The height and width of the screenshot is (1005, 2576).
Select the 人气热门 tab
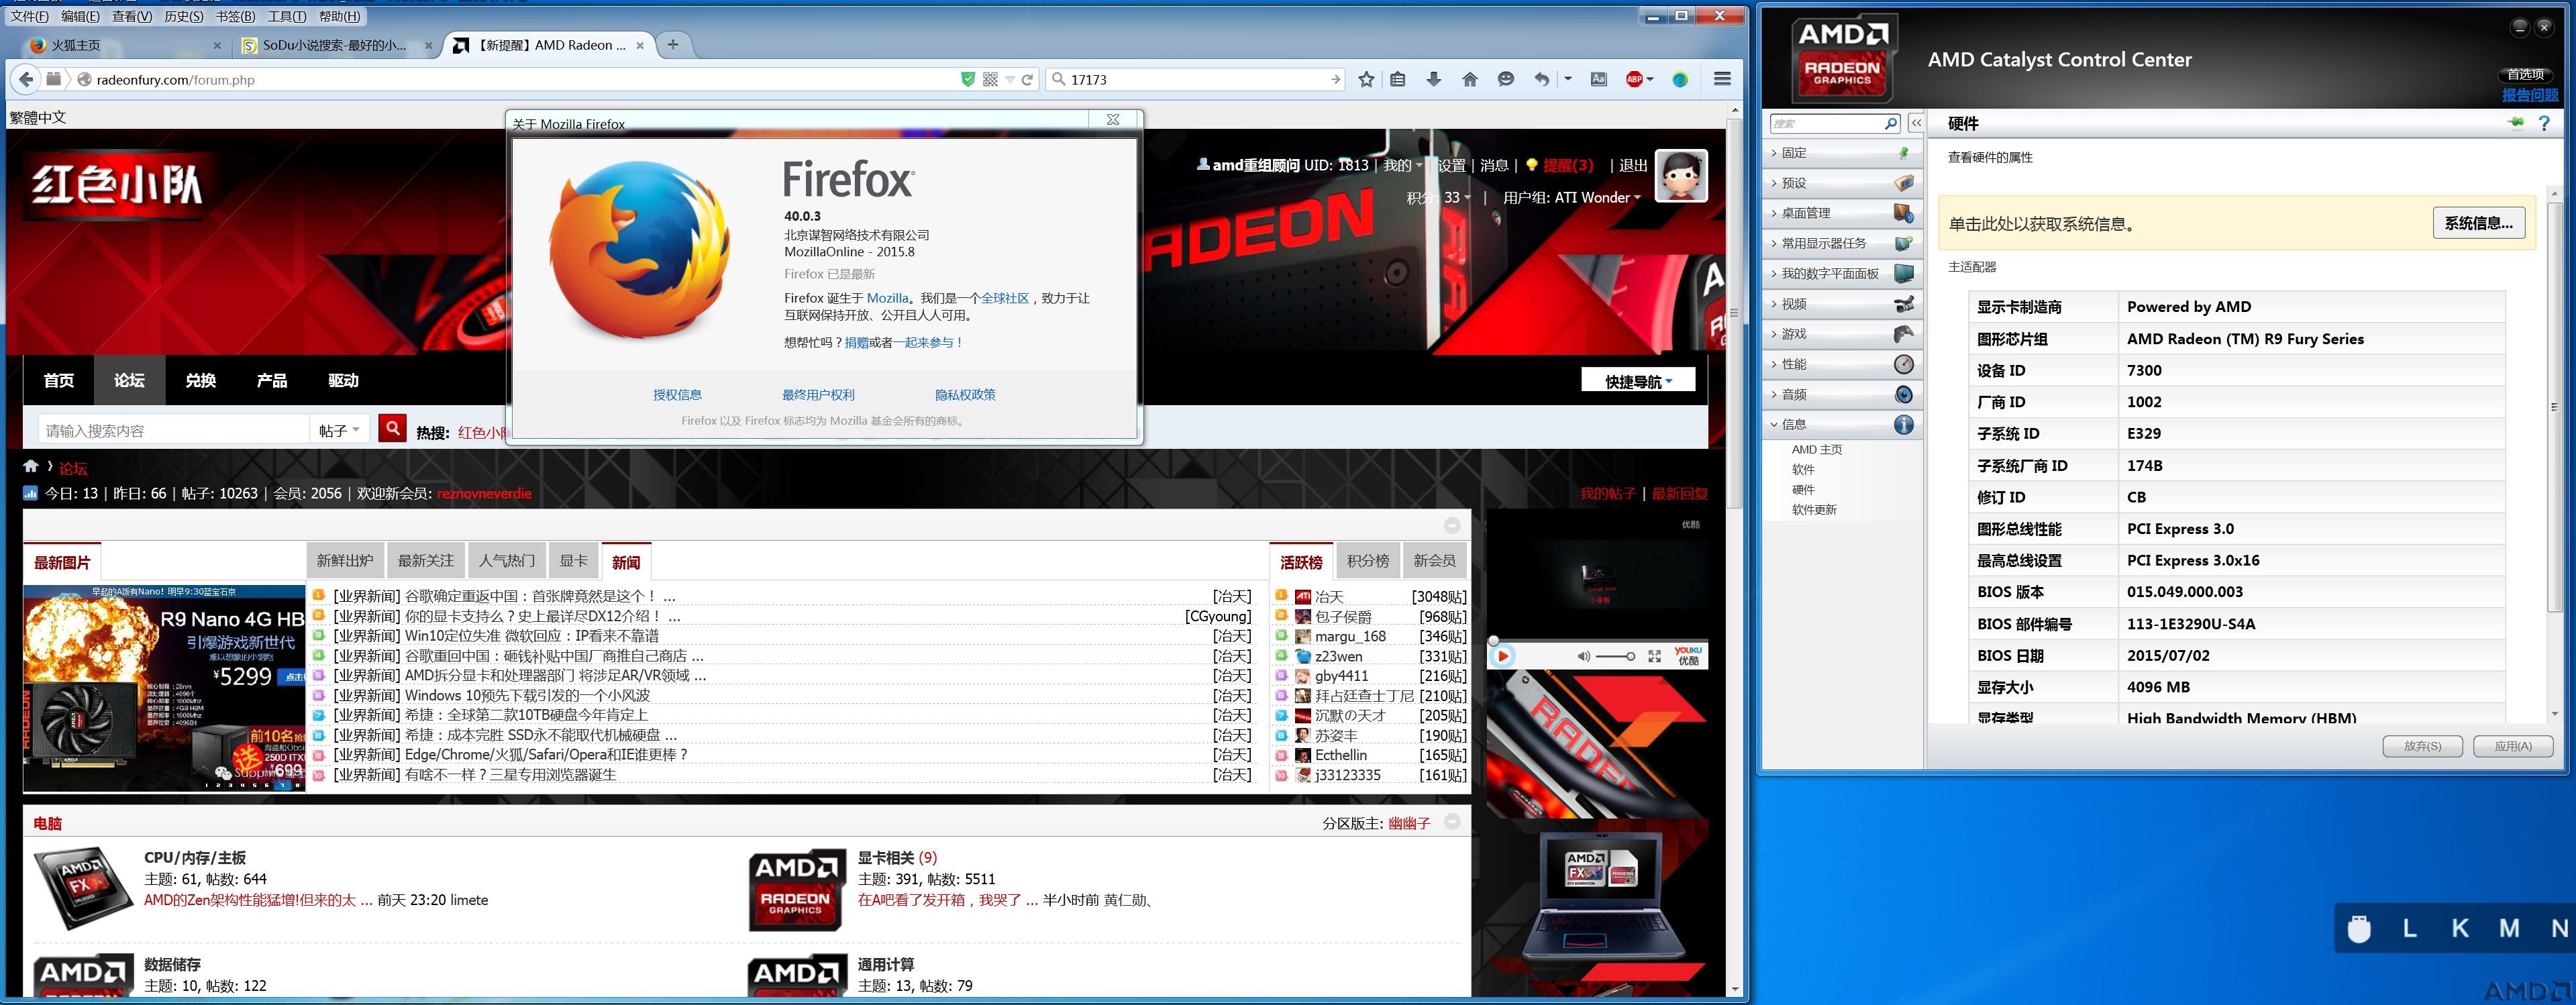[507, 561]
